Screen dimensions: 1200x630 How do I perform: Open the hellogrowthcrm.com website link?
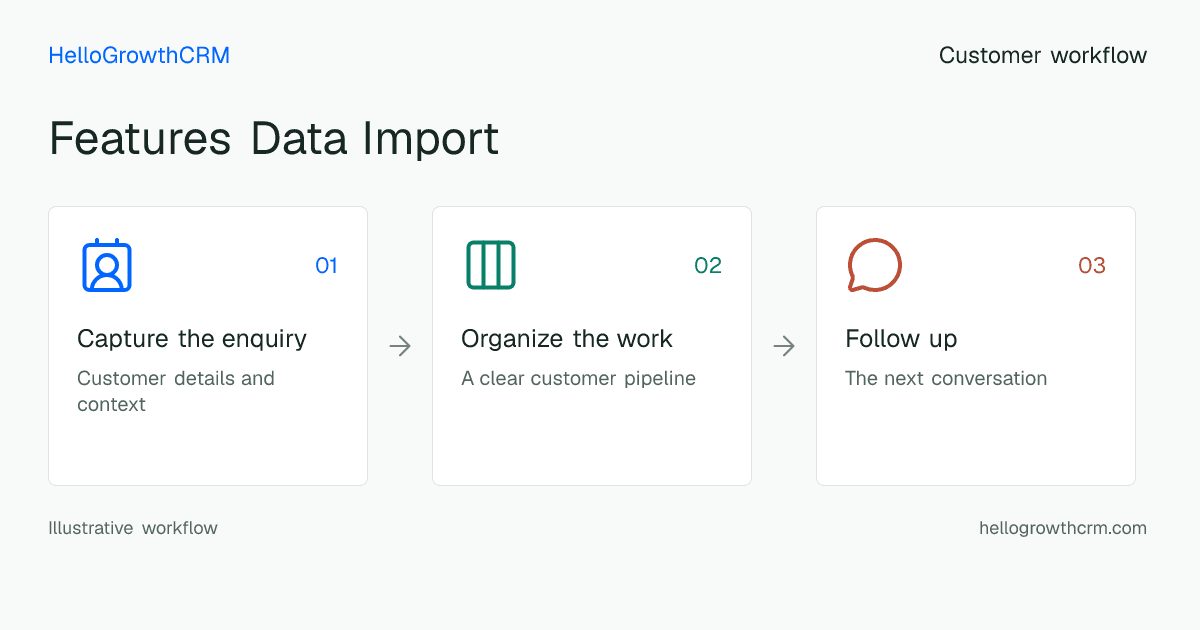pyautogui.click(x=1063, y=528)
